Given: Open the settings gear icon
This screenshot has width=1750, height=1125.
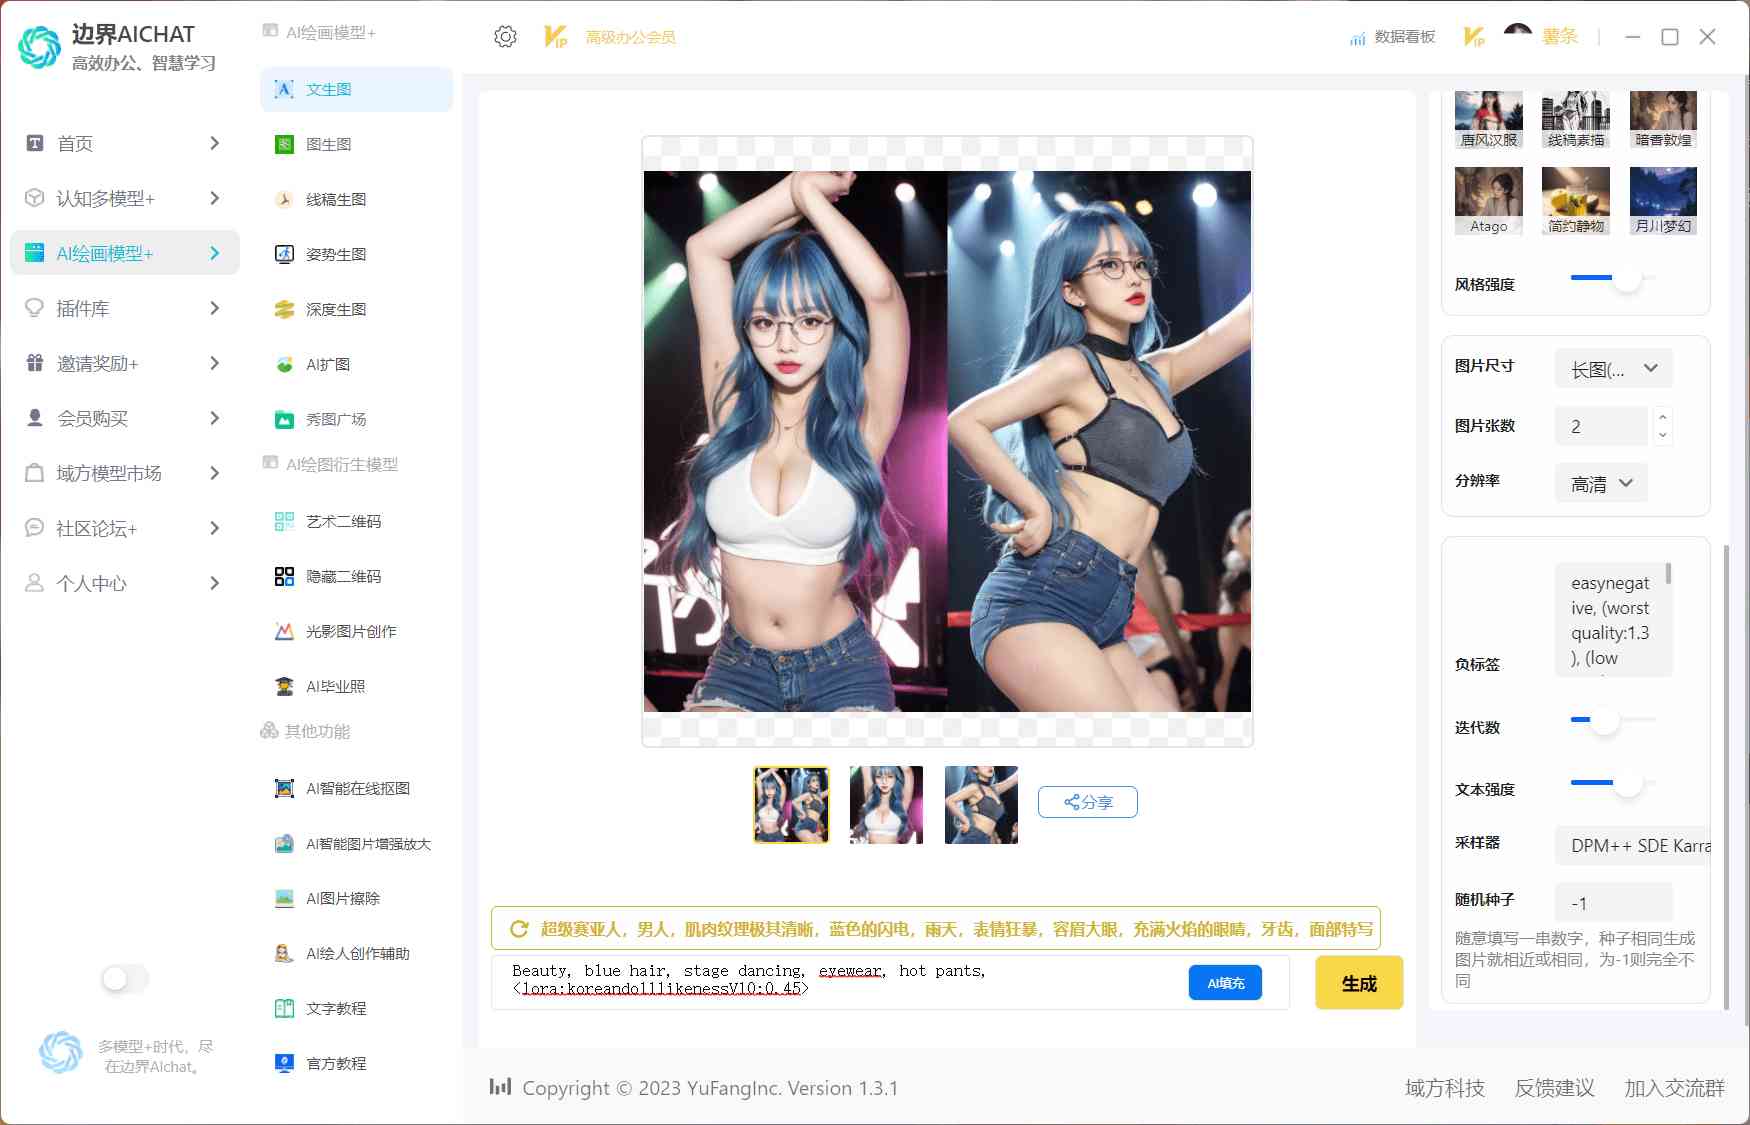Looking at the screenshot, I should click(x=505, y=37).
